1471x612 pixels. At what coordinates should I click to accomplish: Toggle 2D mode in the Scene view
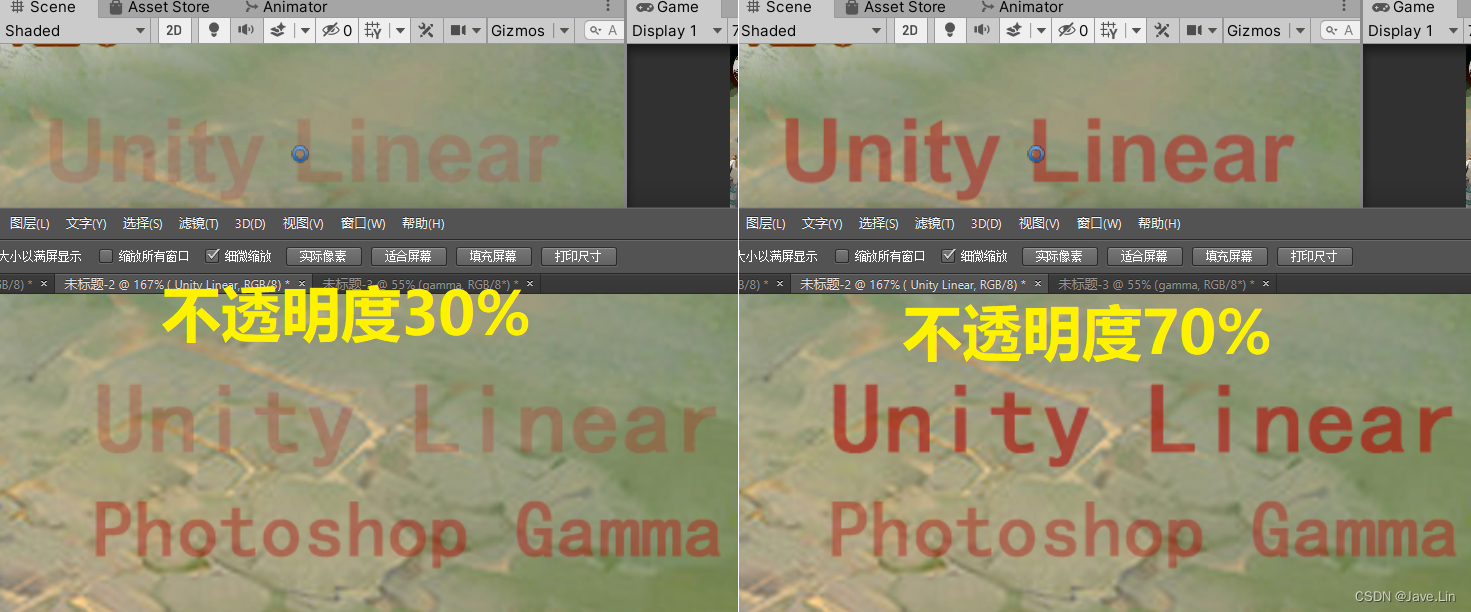click(174, 30)
